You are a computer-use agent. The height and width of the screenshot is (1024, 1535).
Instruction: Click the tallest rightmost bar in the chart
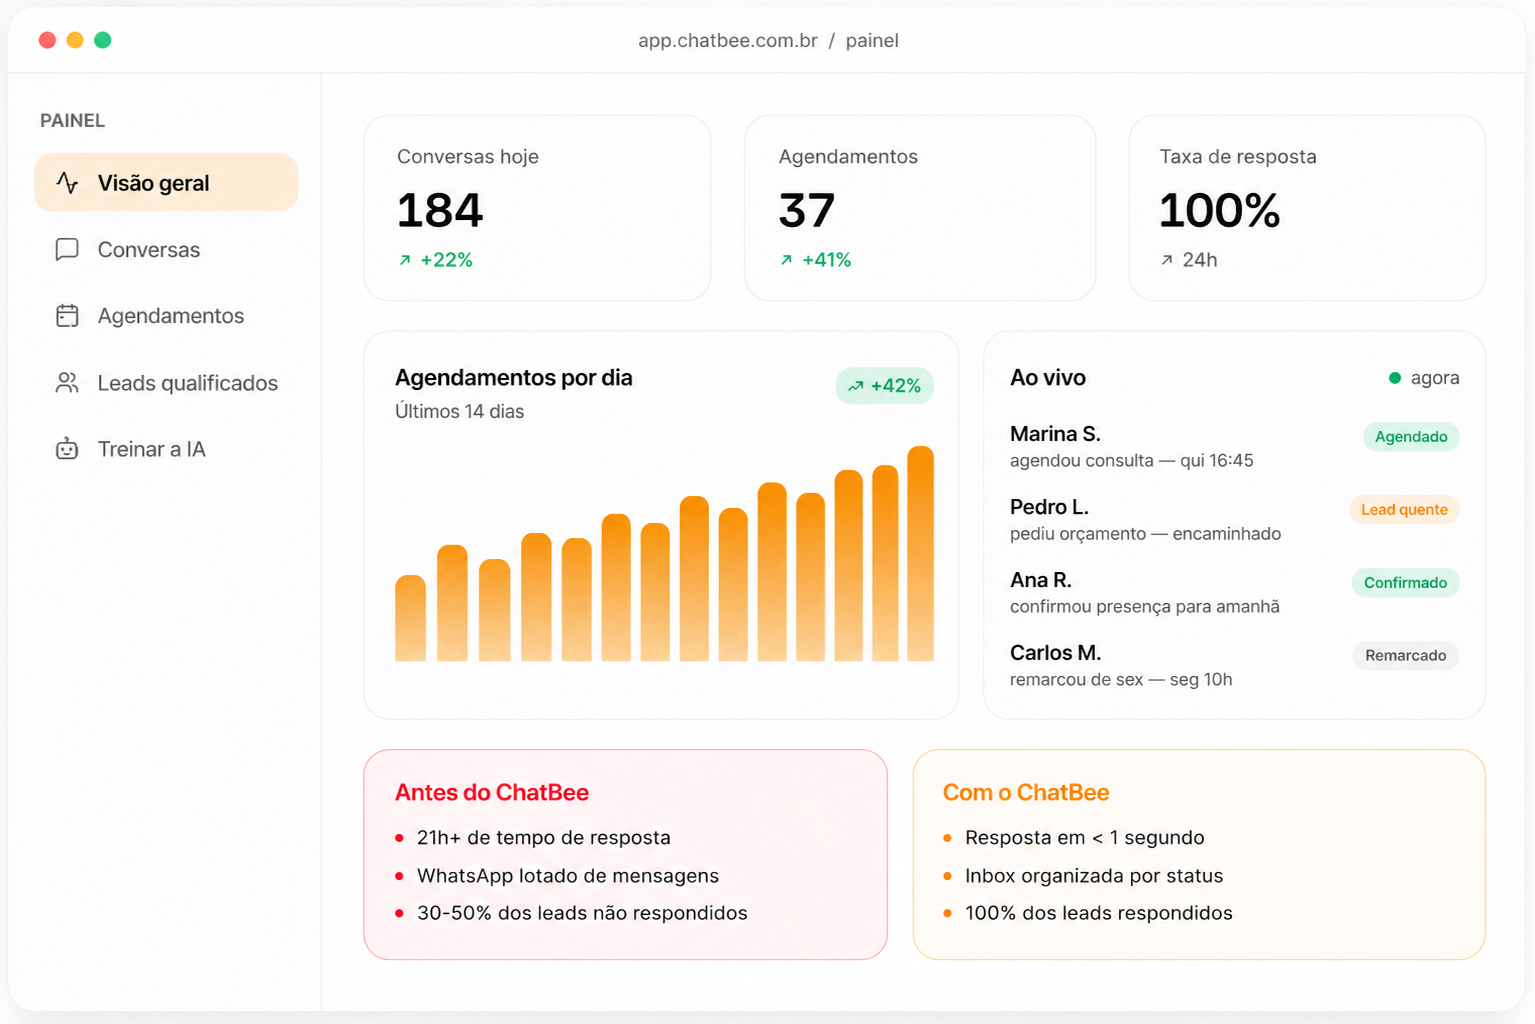click(x=920, y=553)
